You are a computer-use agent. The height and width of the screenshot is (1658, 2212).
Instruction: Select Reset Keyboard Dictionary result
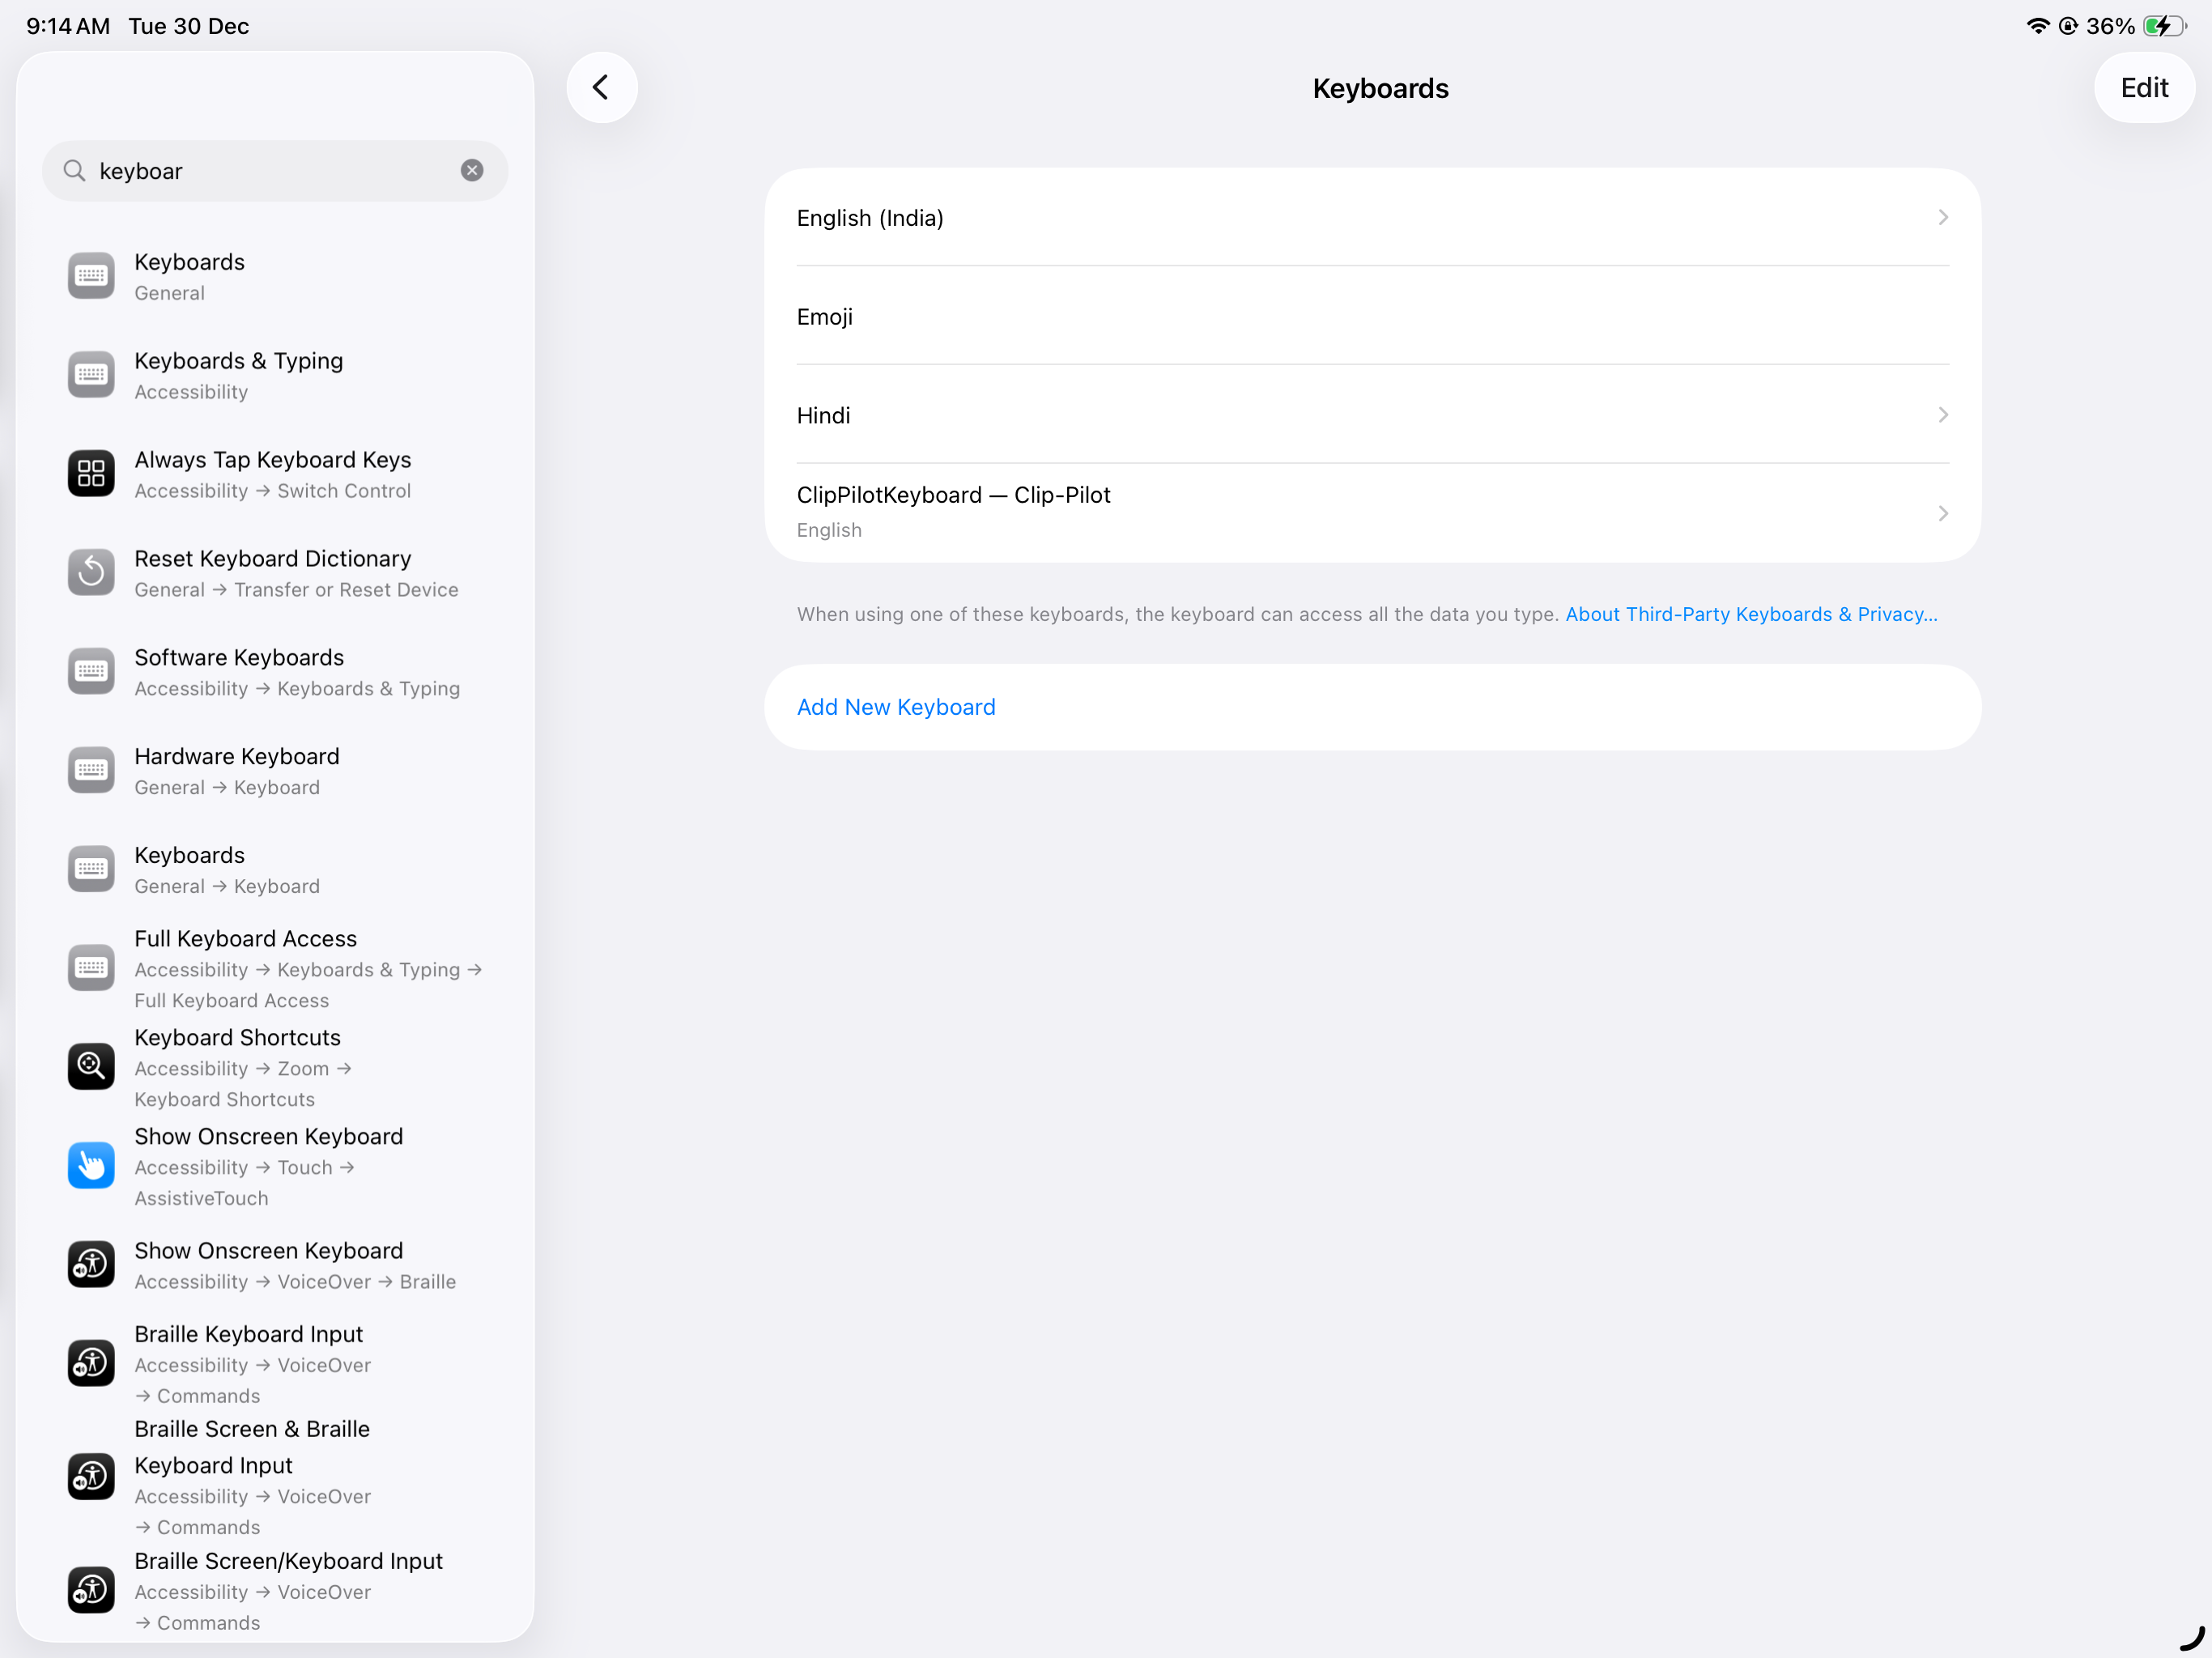[x=275, y=574]
